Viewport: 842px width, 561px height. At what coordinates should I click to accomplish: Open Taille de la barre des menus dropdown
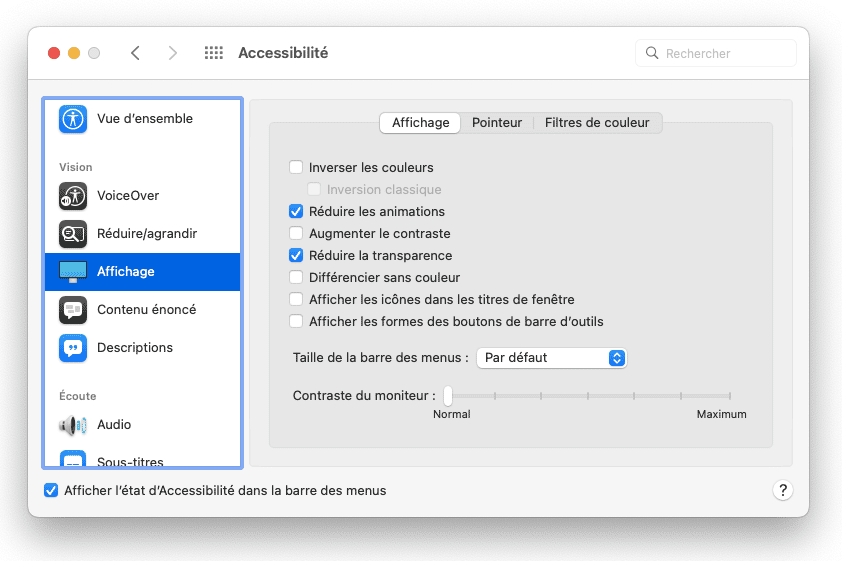coord(551,358)
